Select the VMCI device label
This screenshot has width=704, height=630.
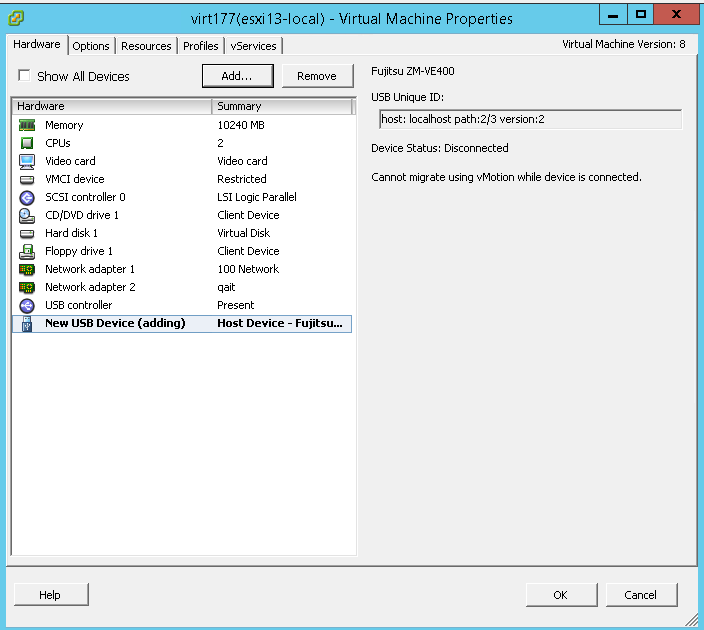pyautogui.click(x=75, y=179)
